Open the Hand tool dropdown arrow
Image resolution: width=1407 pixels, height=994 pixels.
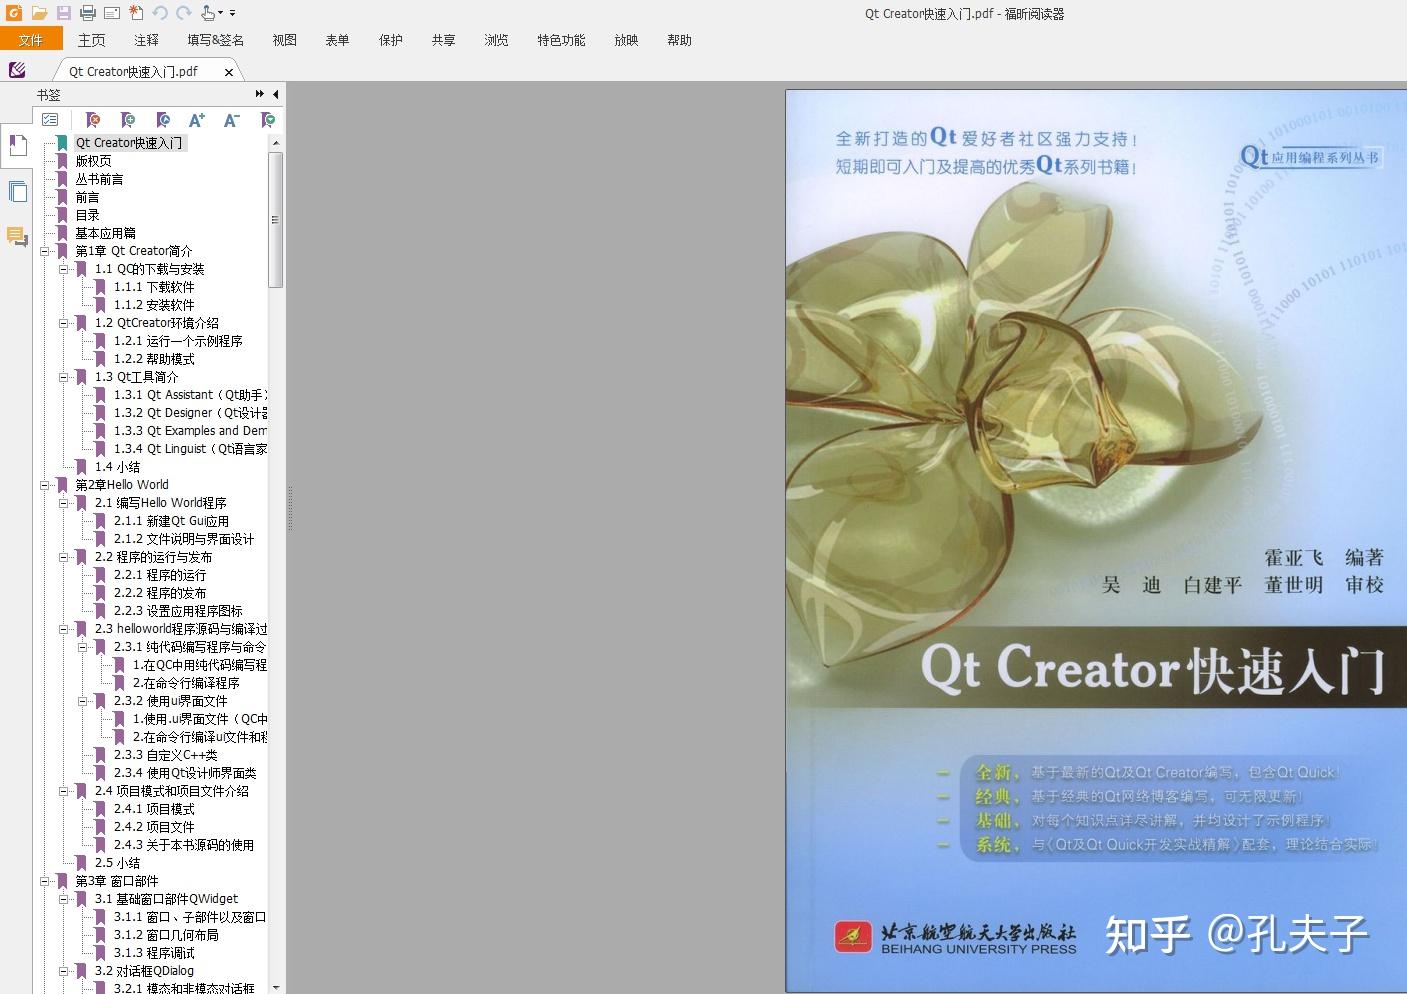220,13
